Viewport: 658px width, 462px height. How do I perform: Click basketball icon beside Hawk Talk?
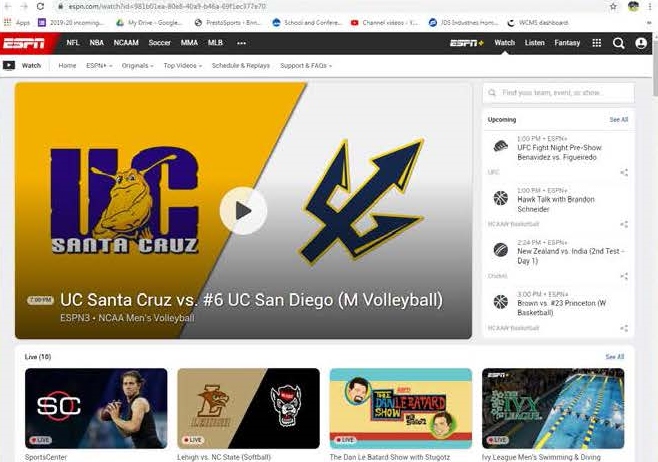(500, 198)
